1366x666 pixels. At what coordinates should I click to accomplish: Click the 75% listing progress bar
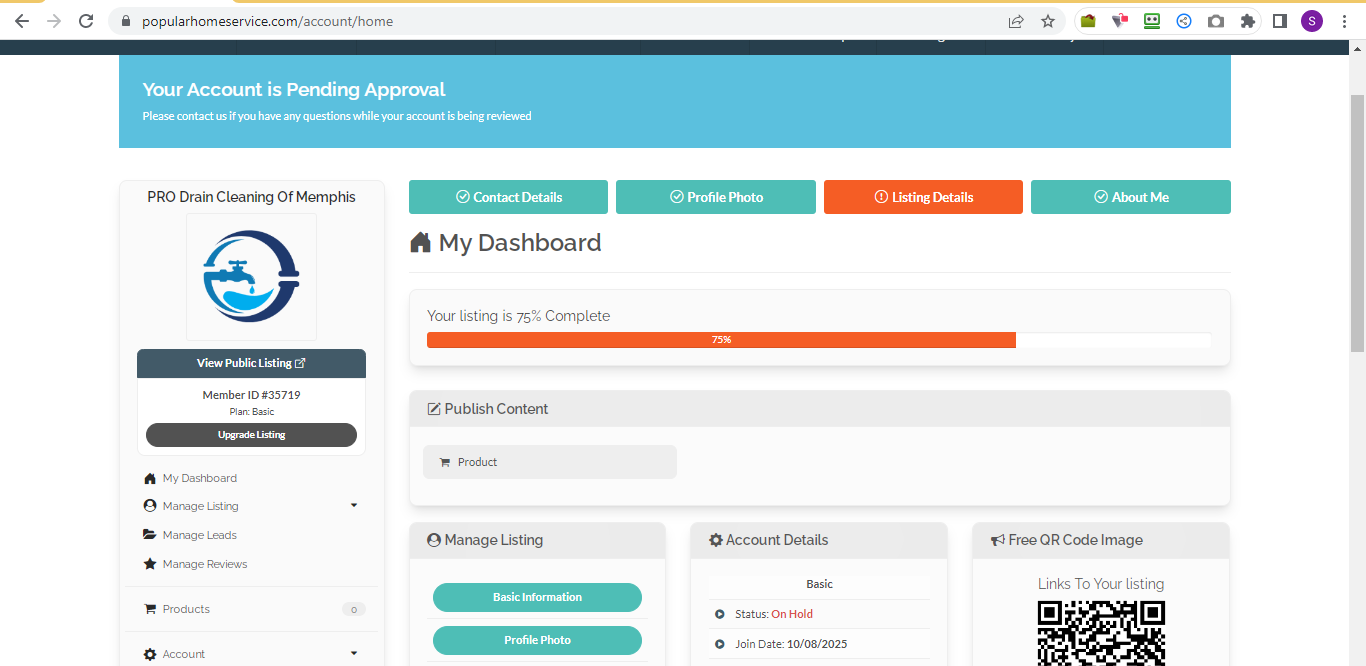pyautogui.click(x=819, y=340)
